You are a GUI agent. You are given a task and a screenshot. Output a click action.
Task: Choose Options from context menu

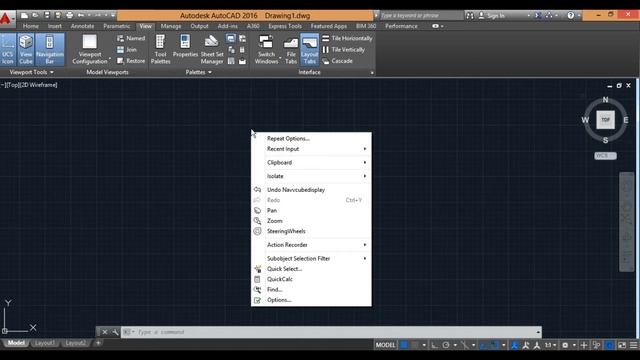tap(311, 300)
